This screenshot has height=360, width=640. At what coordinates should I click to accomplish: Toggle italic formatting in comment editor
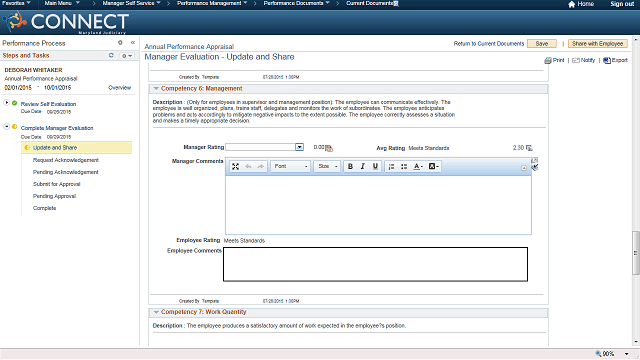coord(362,167)
